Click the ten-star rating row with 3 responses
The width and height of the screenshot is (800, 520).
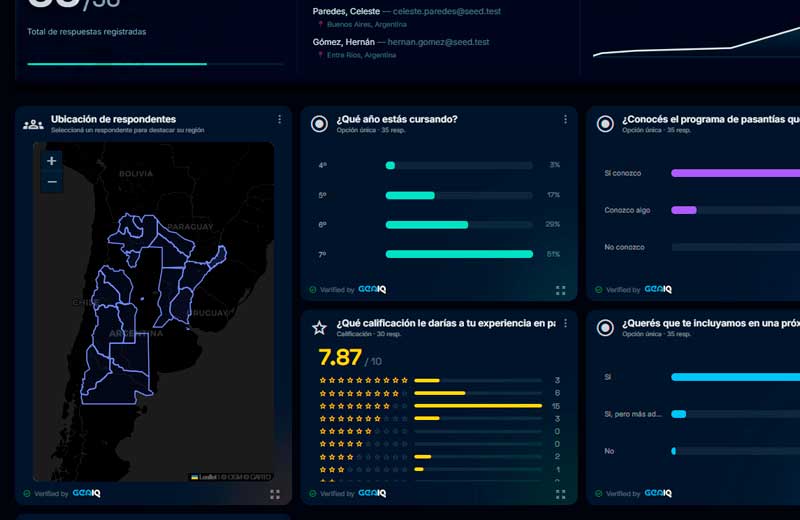click(x=439, y=380)
